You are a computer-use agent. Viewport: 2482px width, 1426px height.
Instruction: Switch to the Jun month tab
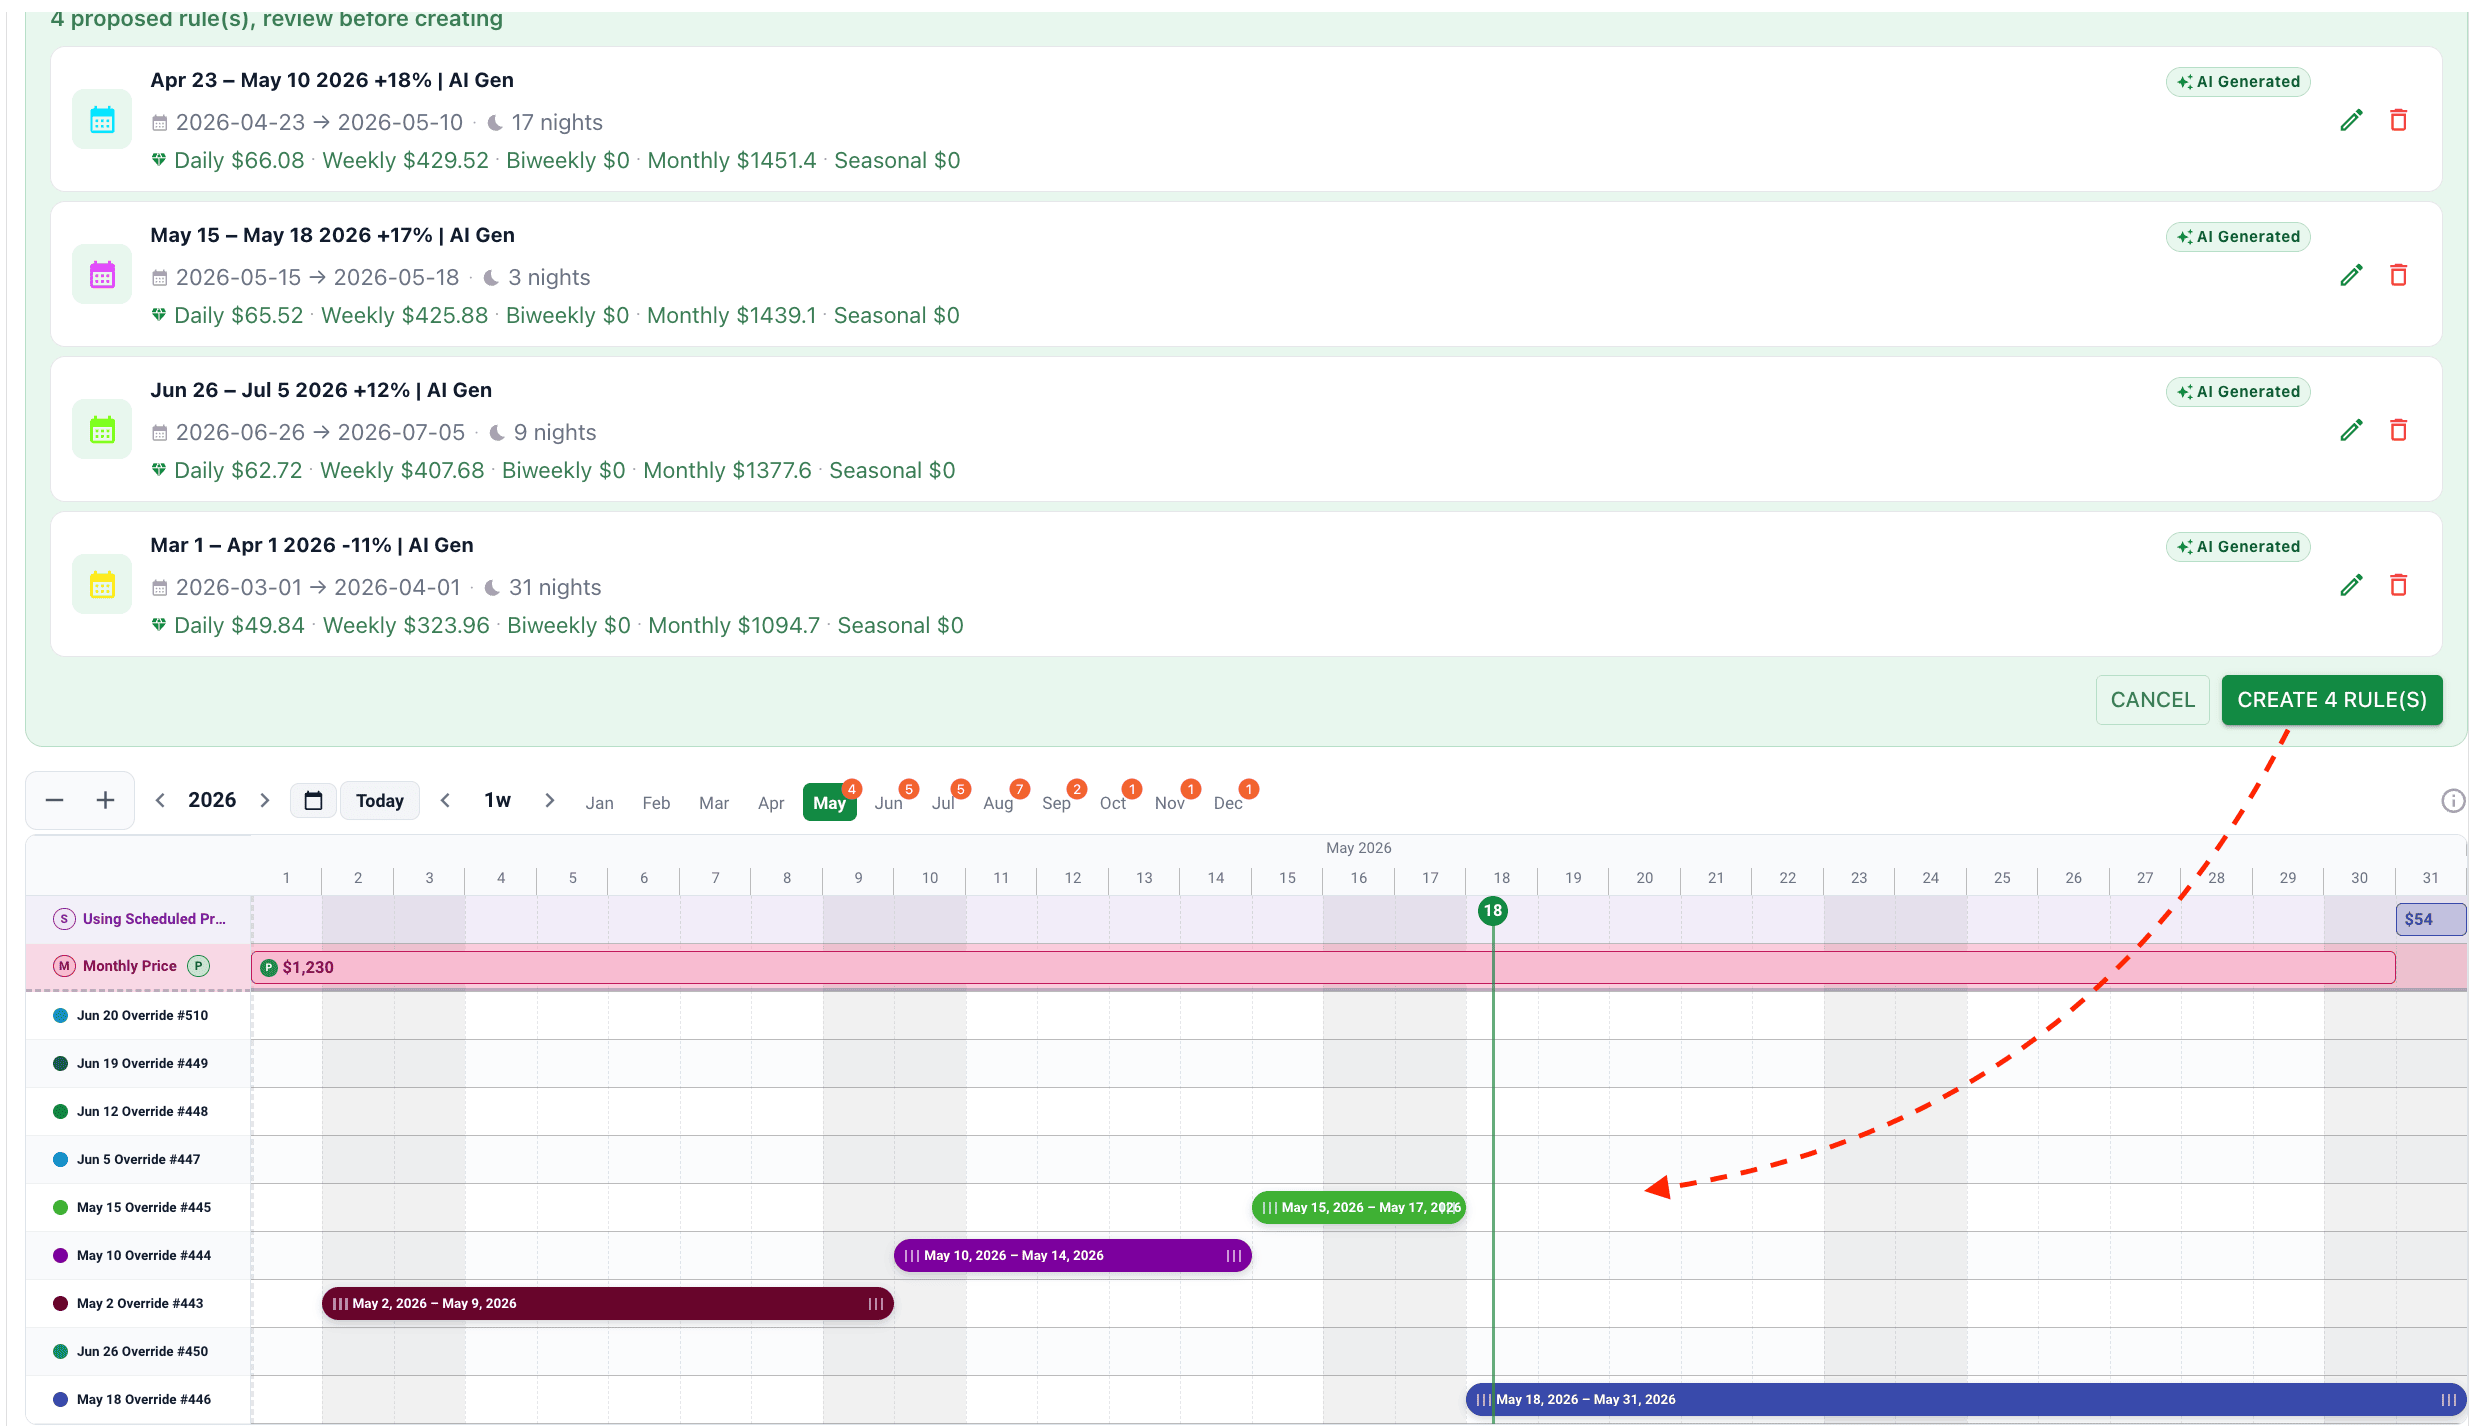pyautogui.click(x=889, y=803)
